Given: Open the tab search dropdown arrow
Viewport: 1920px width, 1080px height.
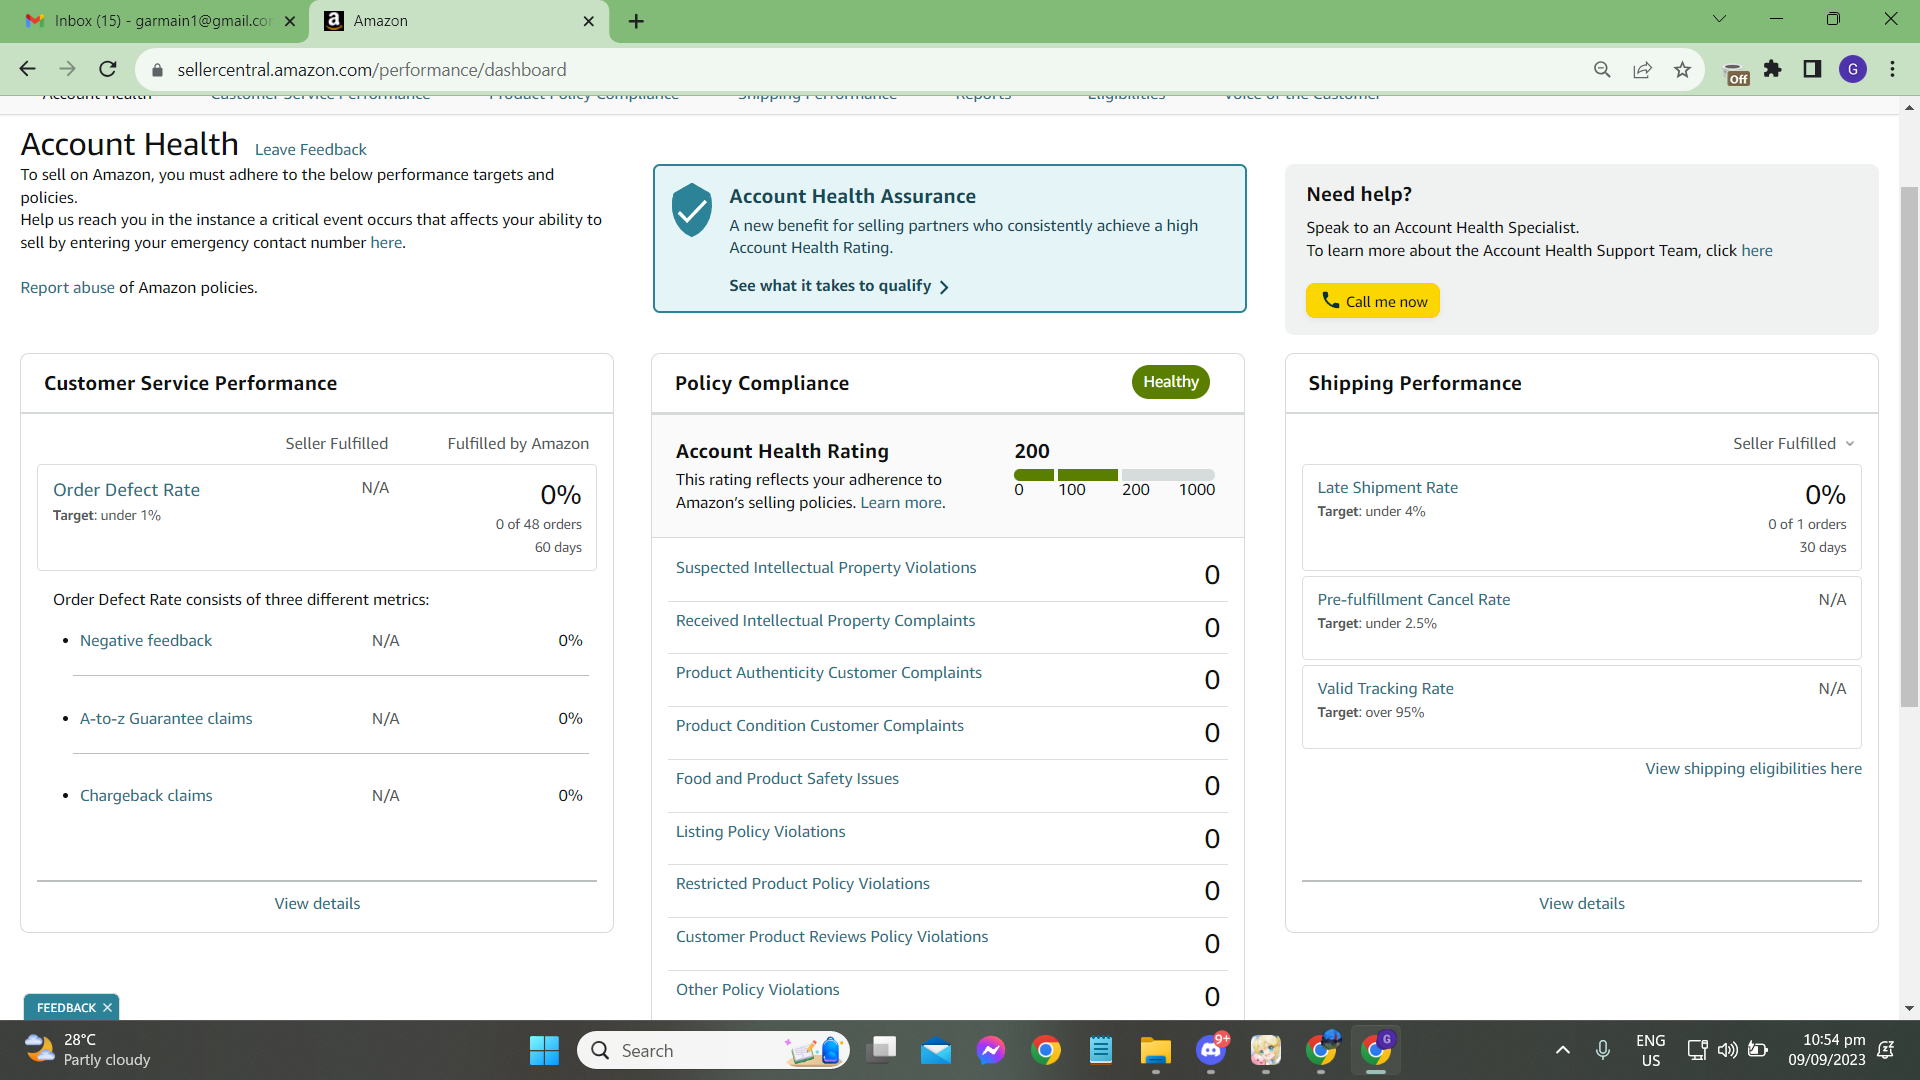Looking at the screenshot, I should point(1719,19).
